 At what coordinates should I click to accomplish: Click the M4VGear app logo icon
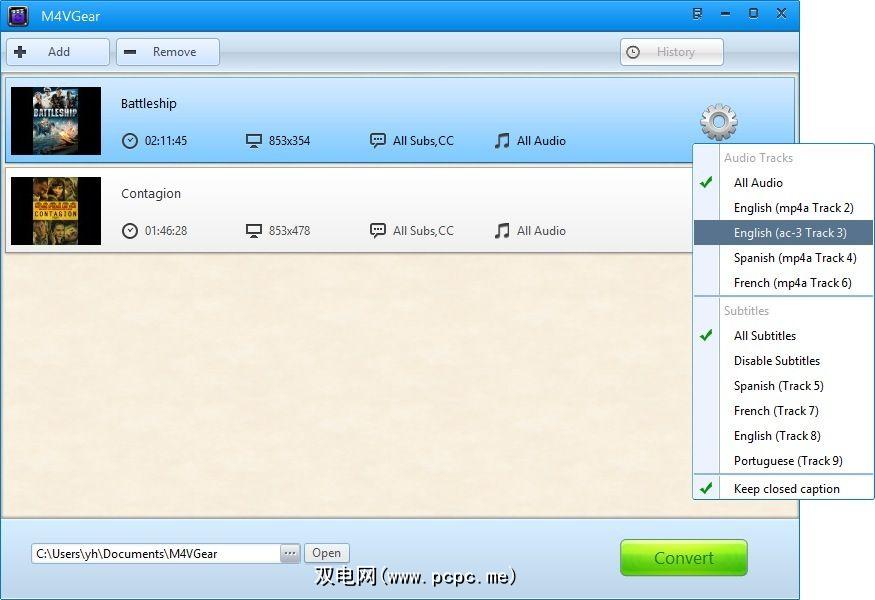[18, 16]
